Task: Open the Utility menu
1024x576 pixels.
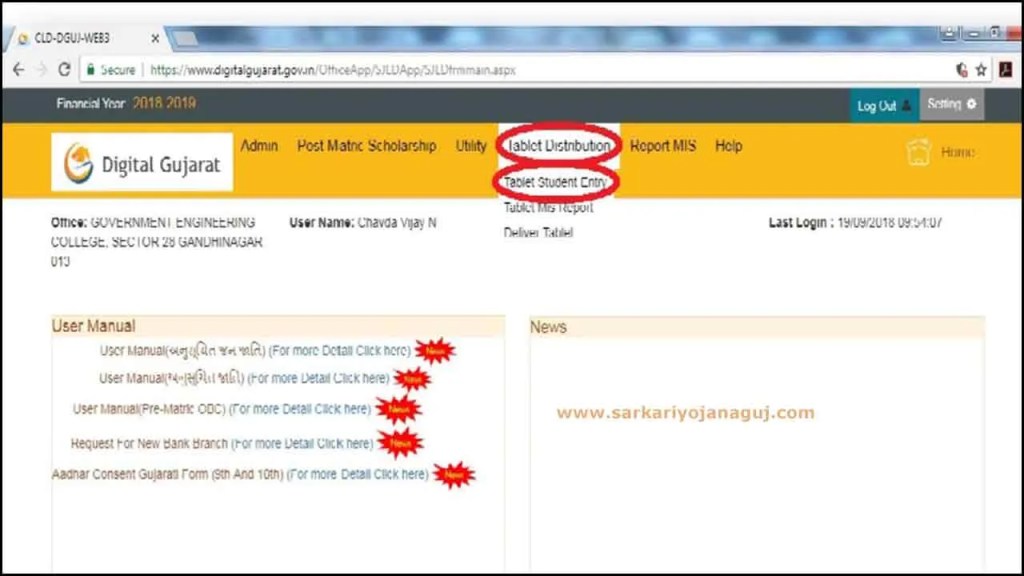Action: click(471, 146)
